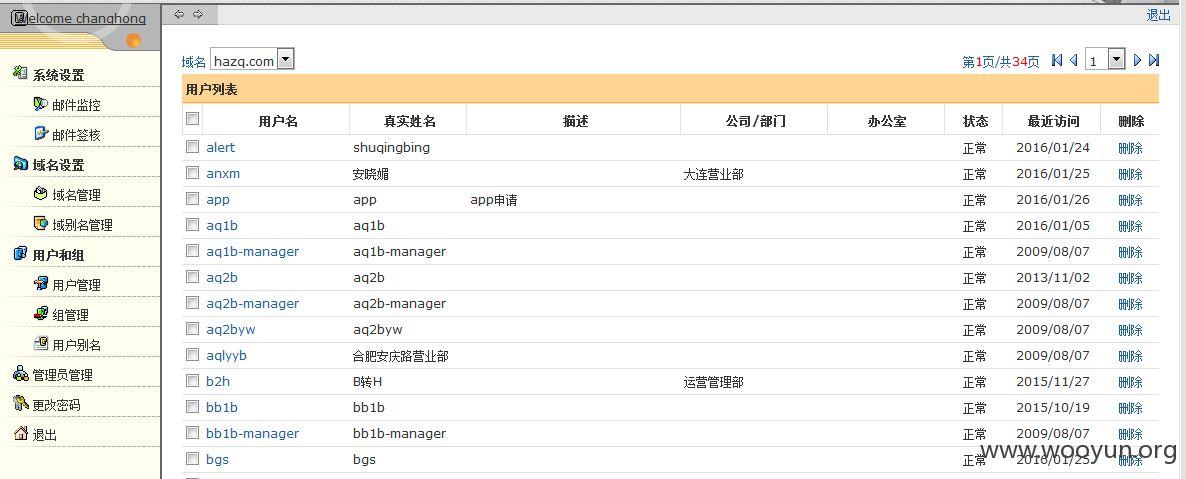This screenshot has width=1186, height=479.
Task: Click the 用户管理 icon
Action: (41, 284)
